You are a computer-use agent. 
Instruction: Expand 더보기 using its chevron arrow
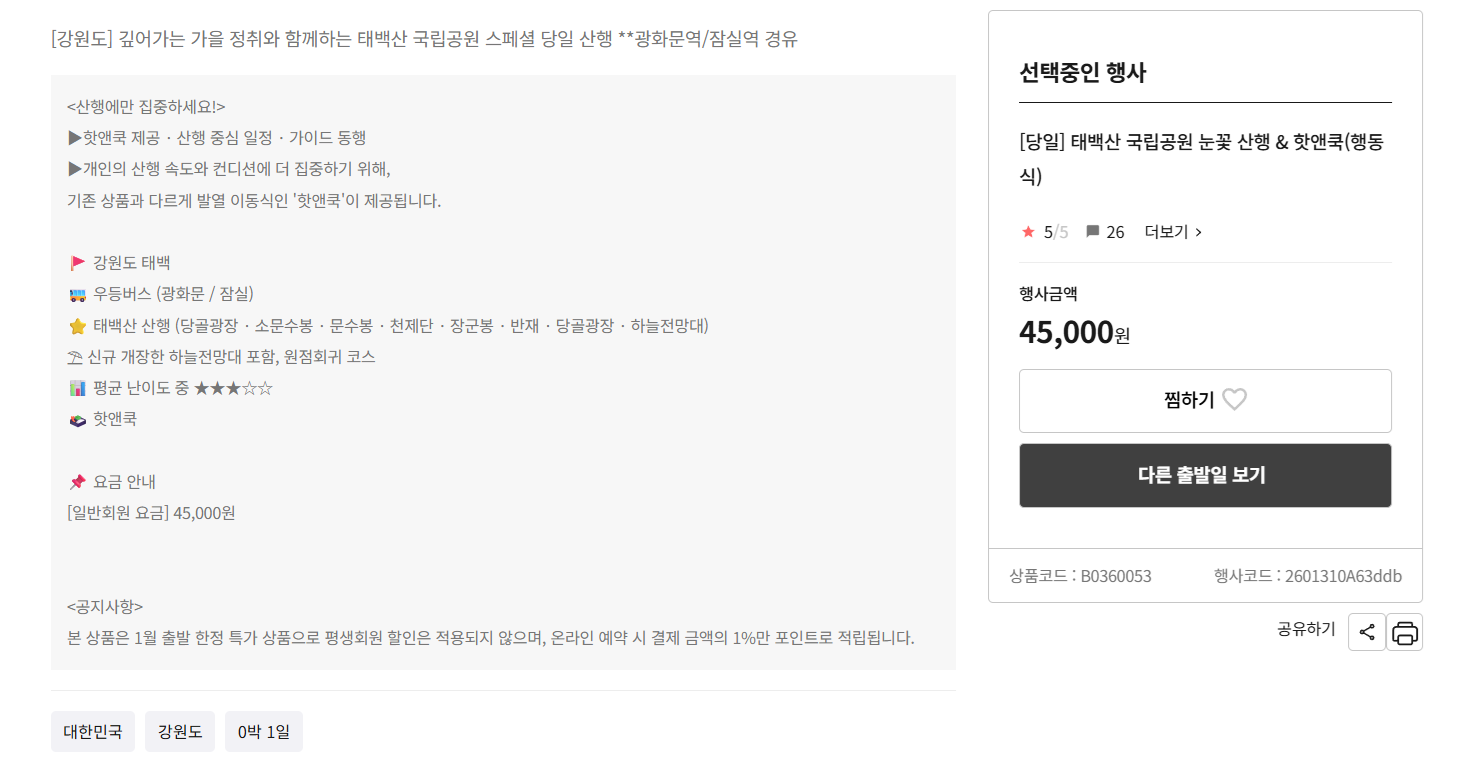tap(1199, 231)
